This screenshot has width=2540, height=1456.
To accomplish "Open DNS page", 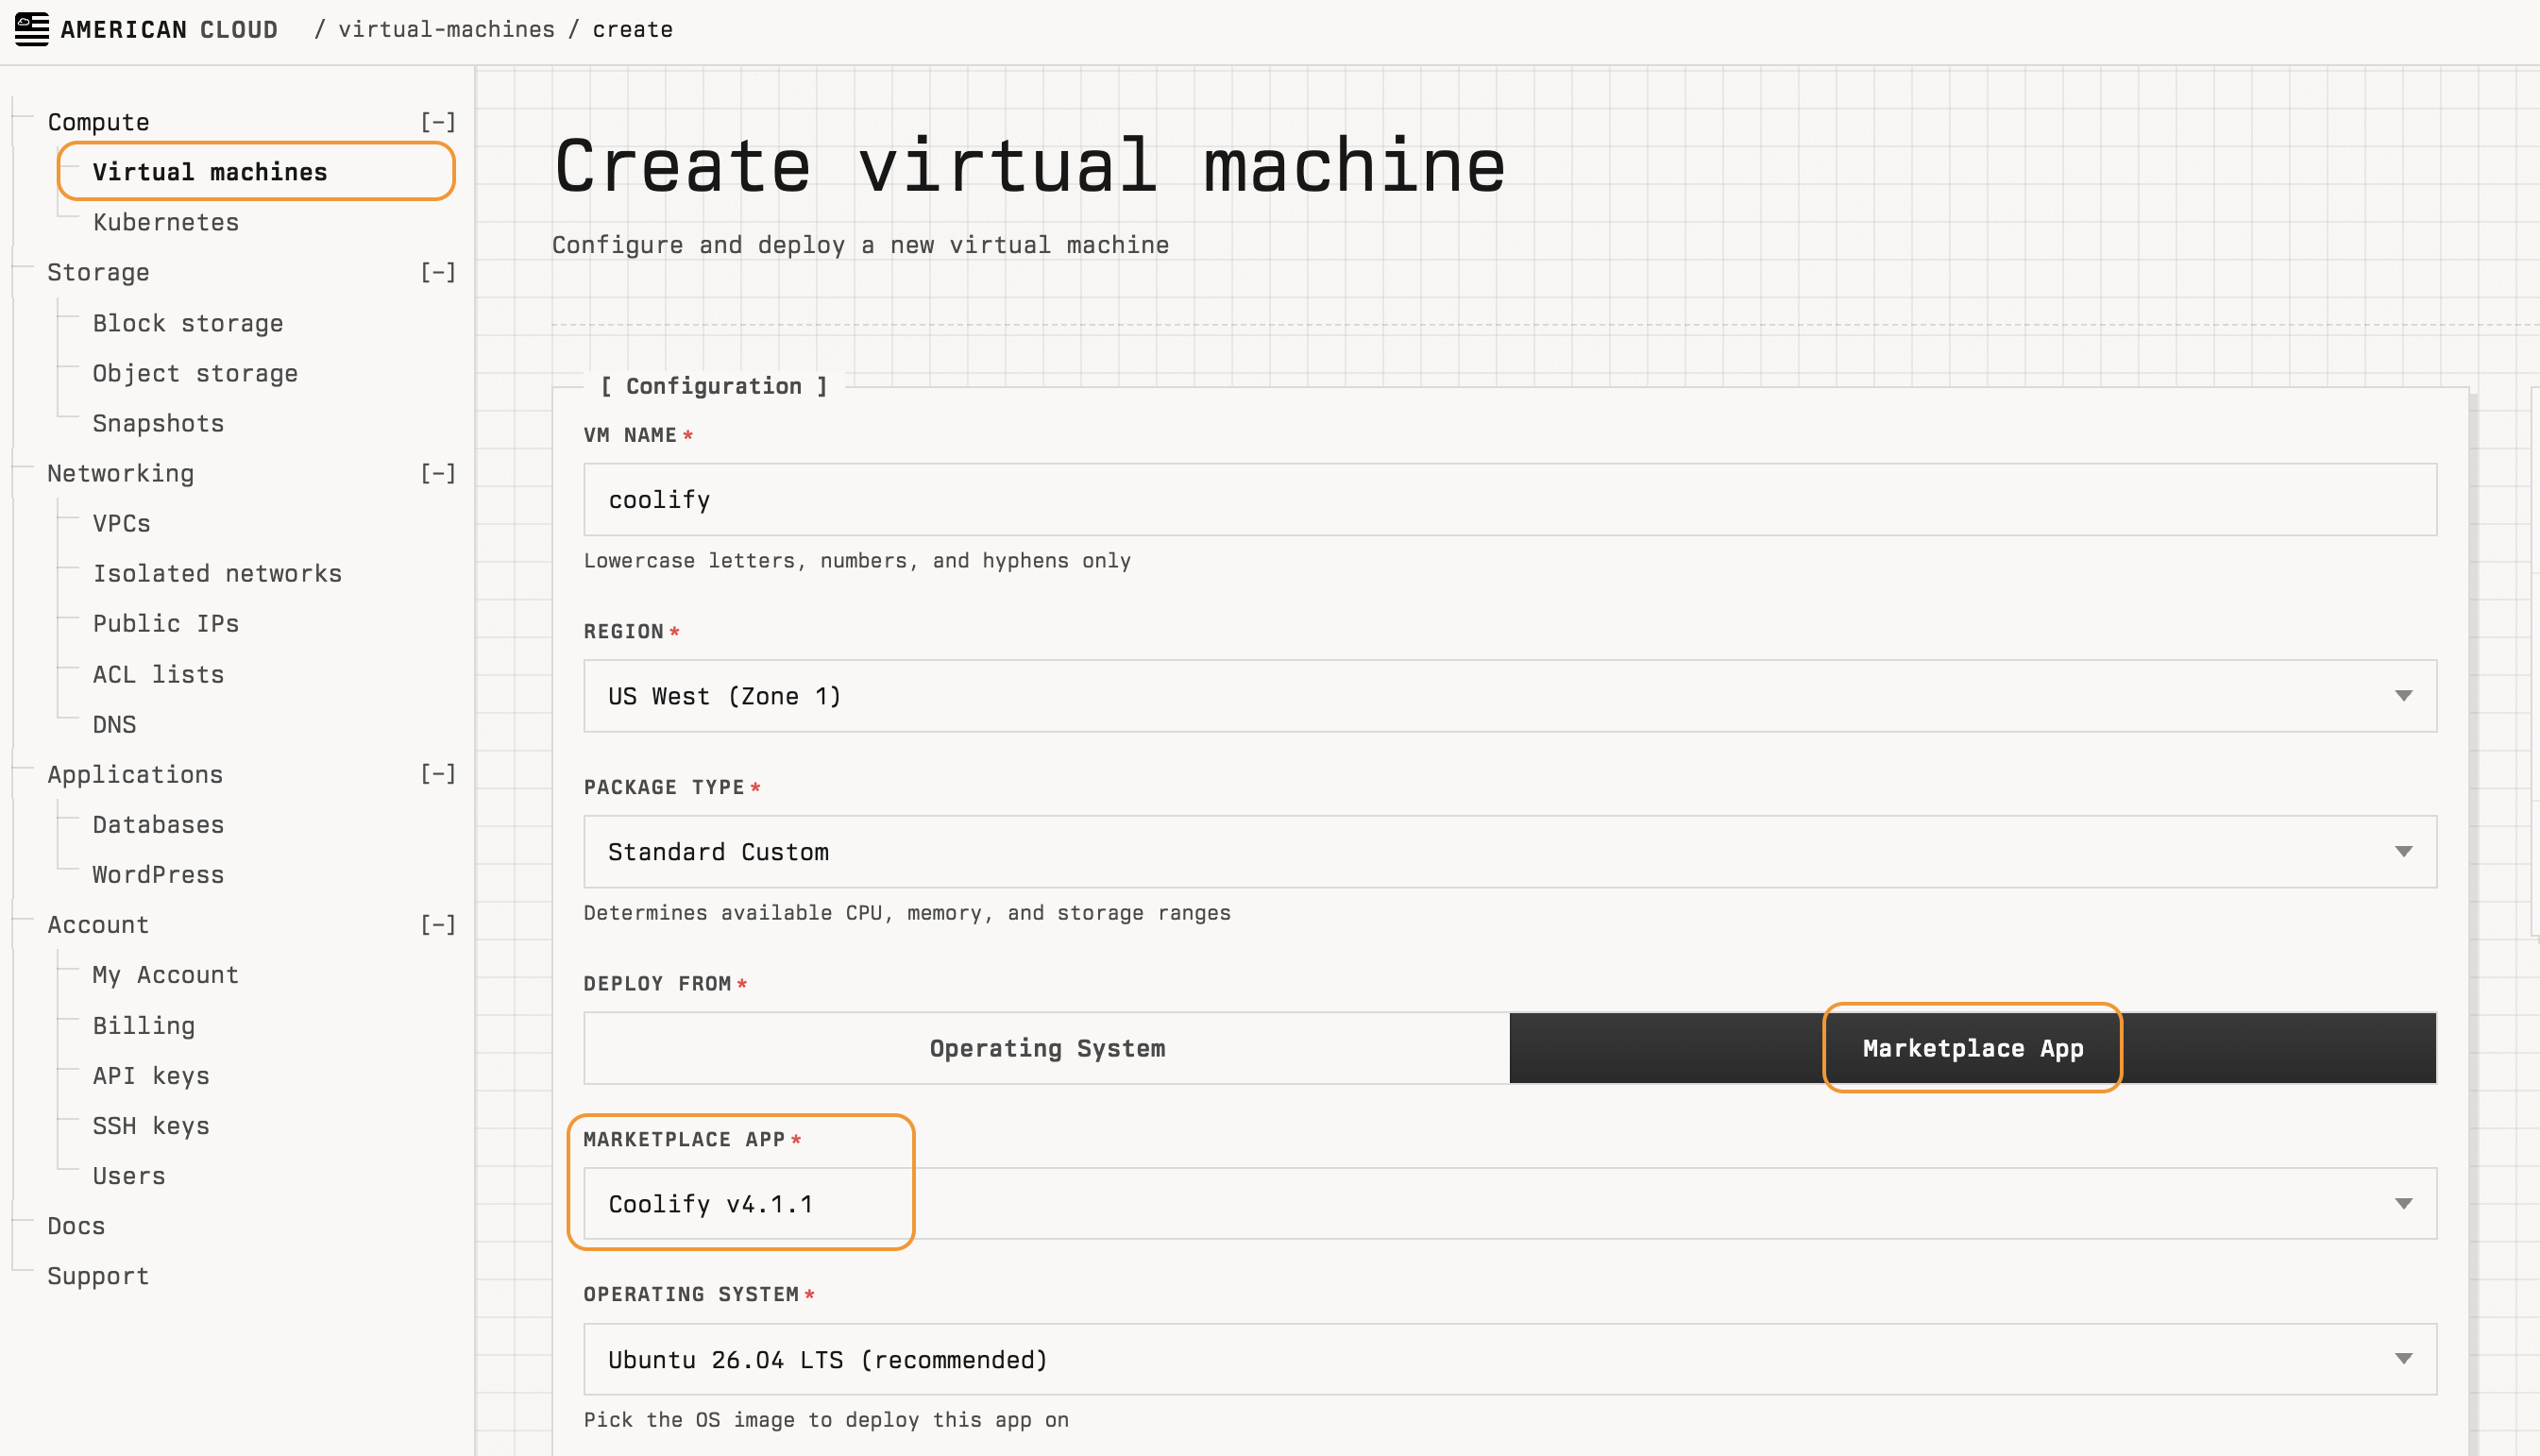I will coord(114,724).
